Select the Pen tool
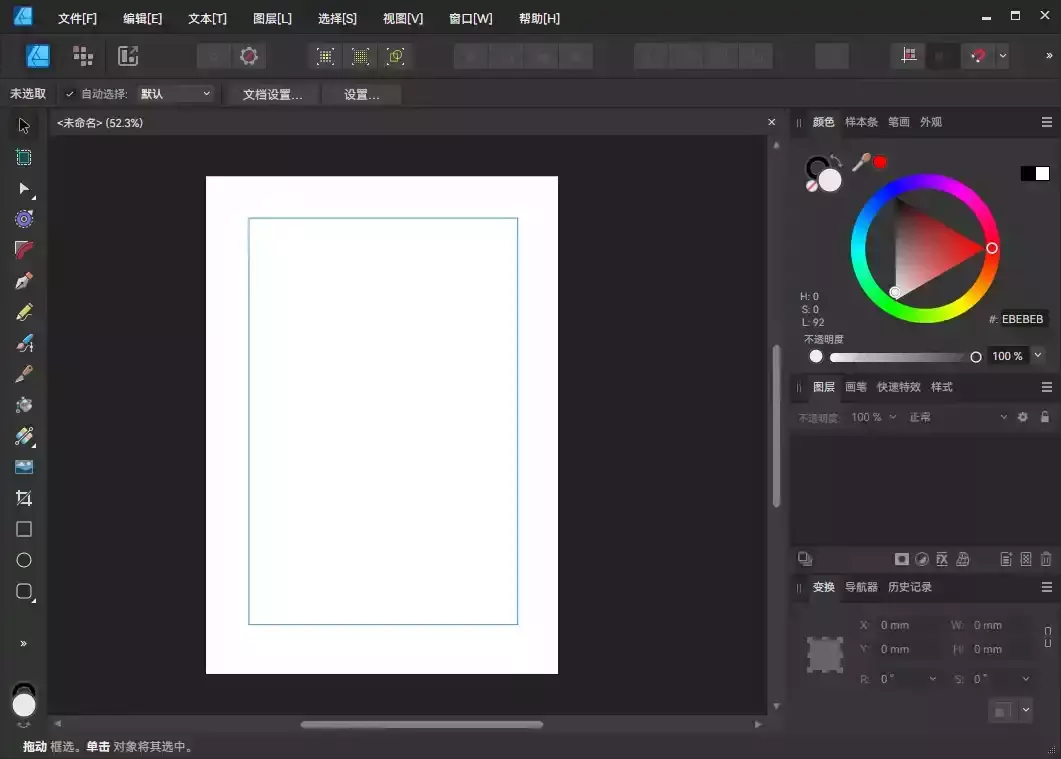This screenshot has height=759, width=1061. tap(24, 281)
